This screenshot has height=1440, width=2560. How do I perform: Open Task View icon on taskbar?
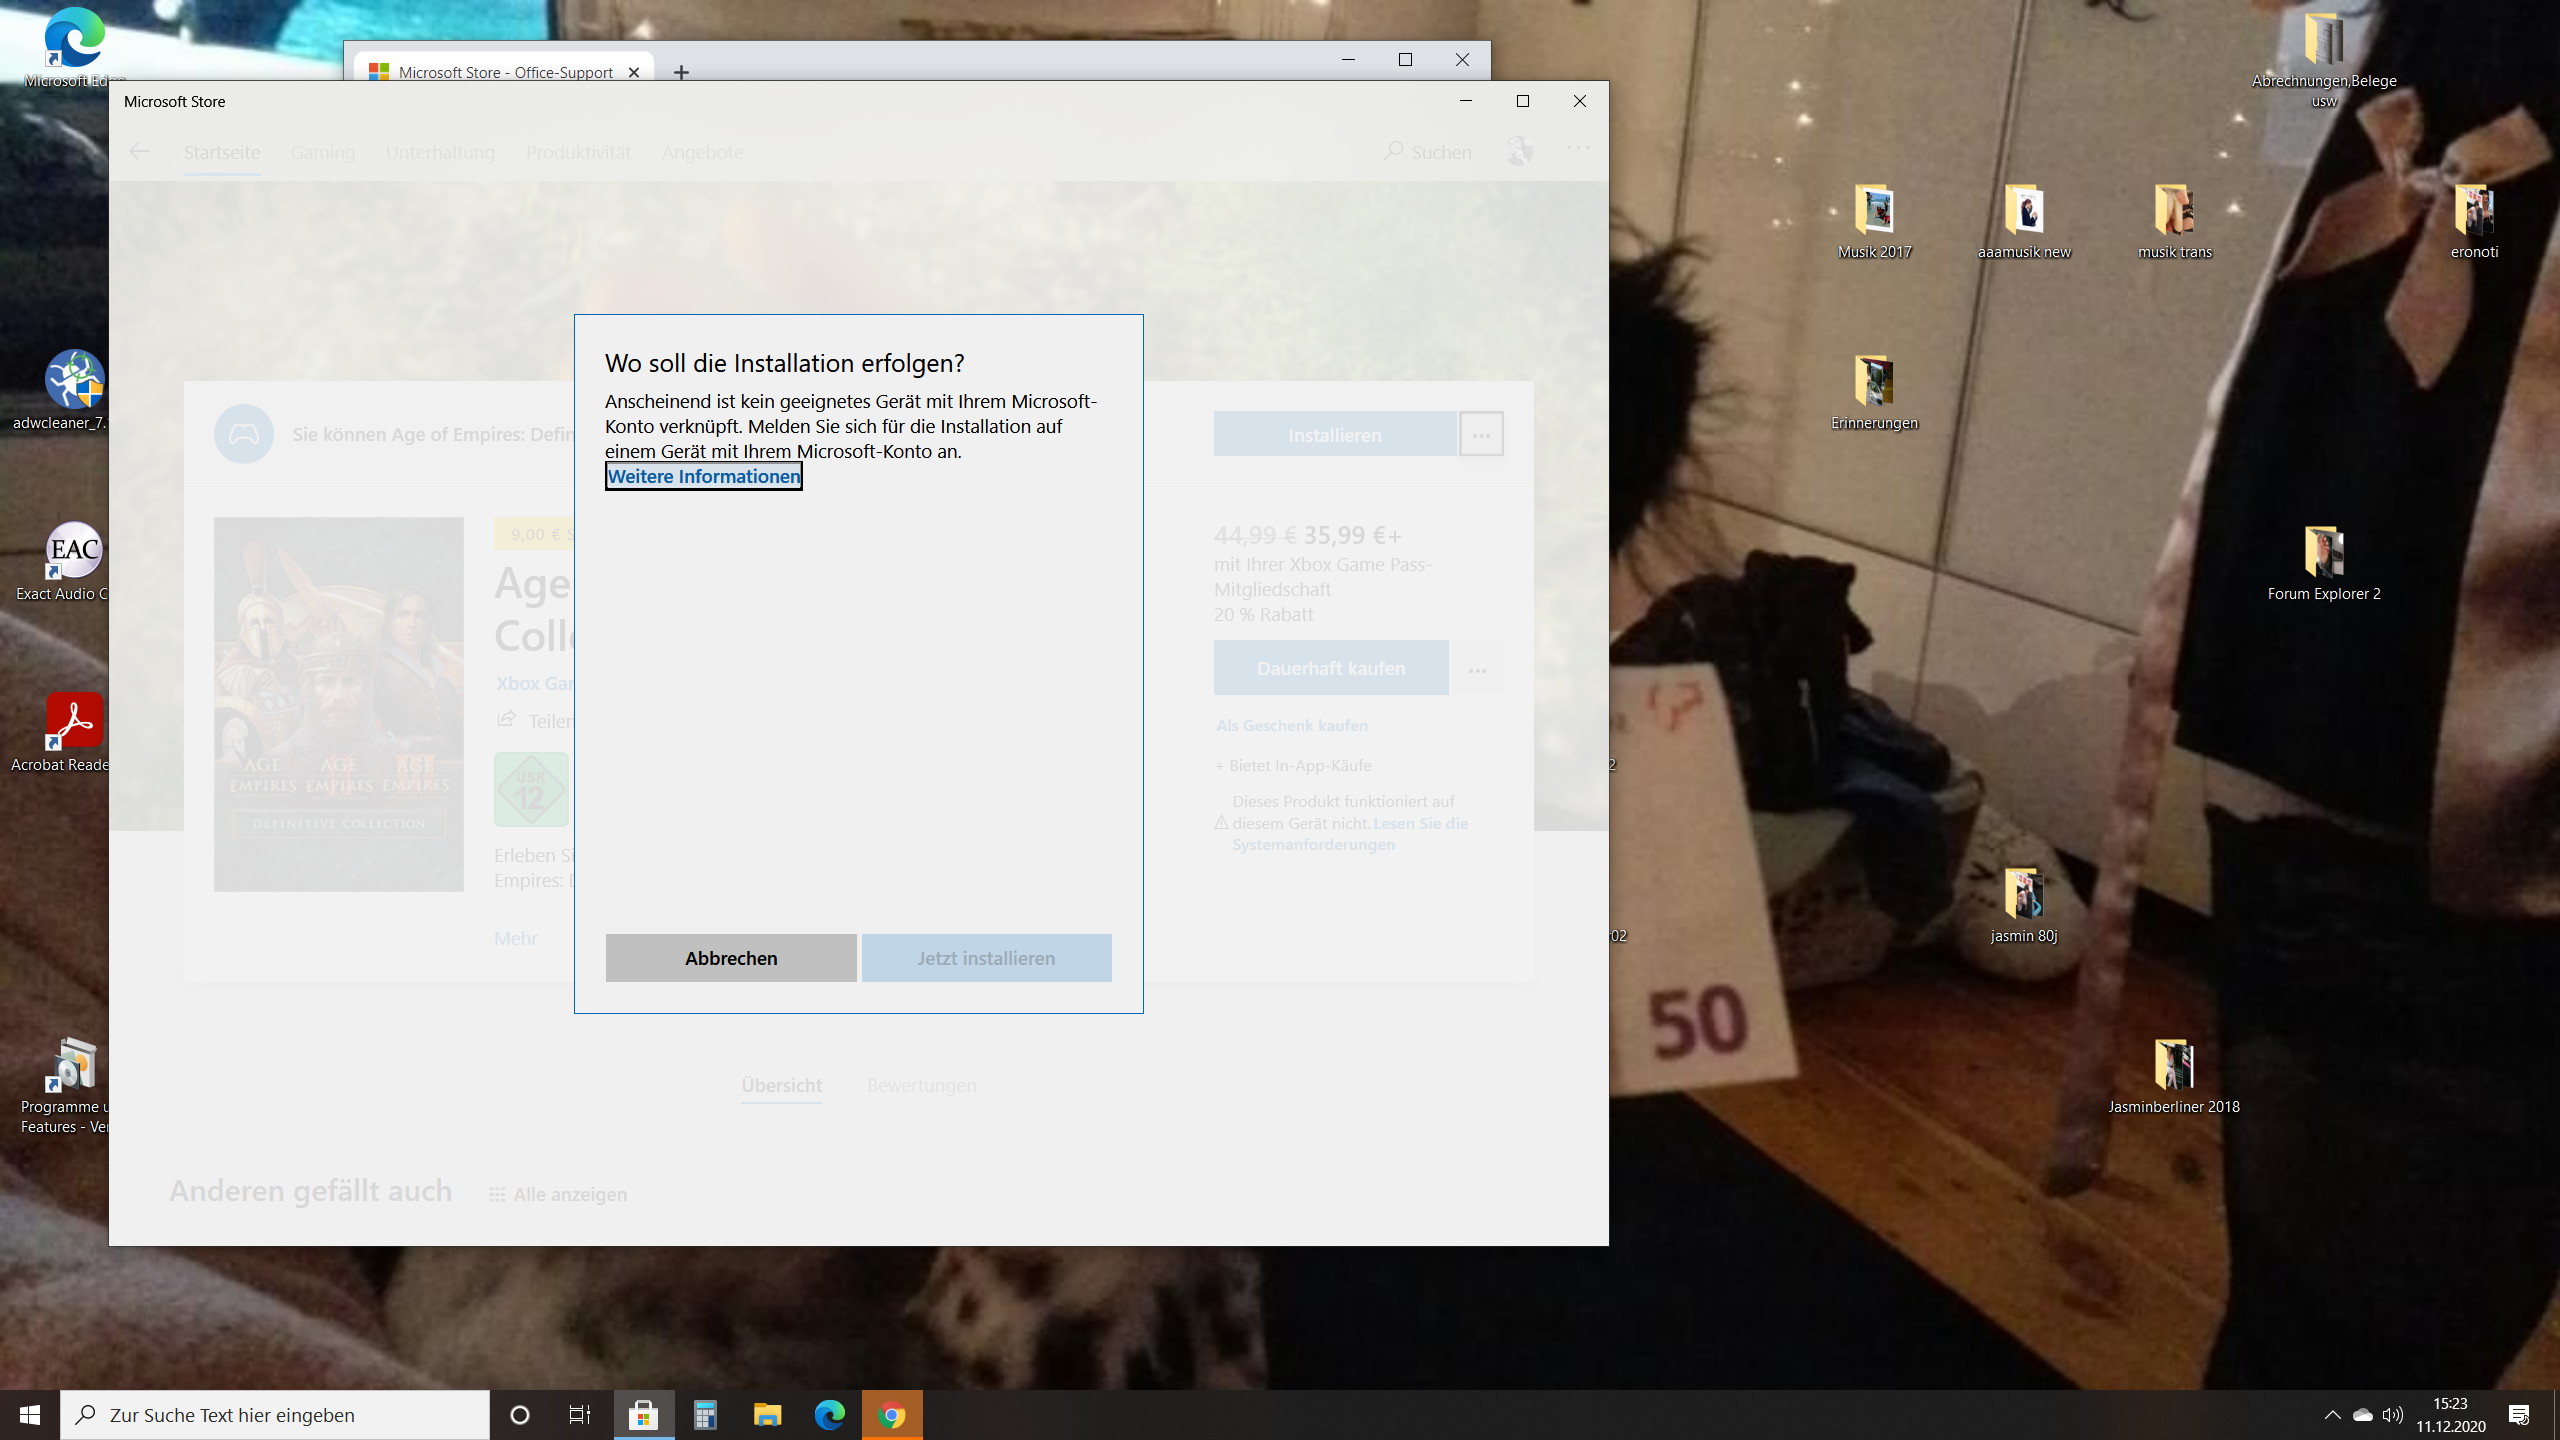click(x=580, y=1415)
